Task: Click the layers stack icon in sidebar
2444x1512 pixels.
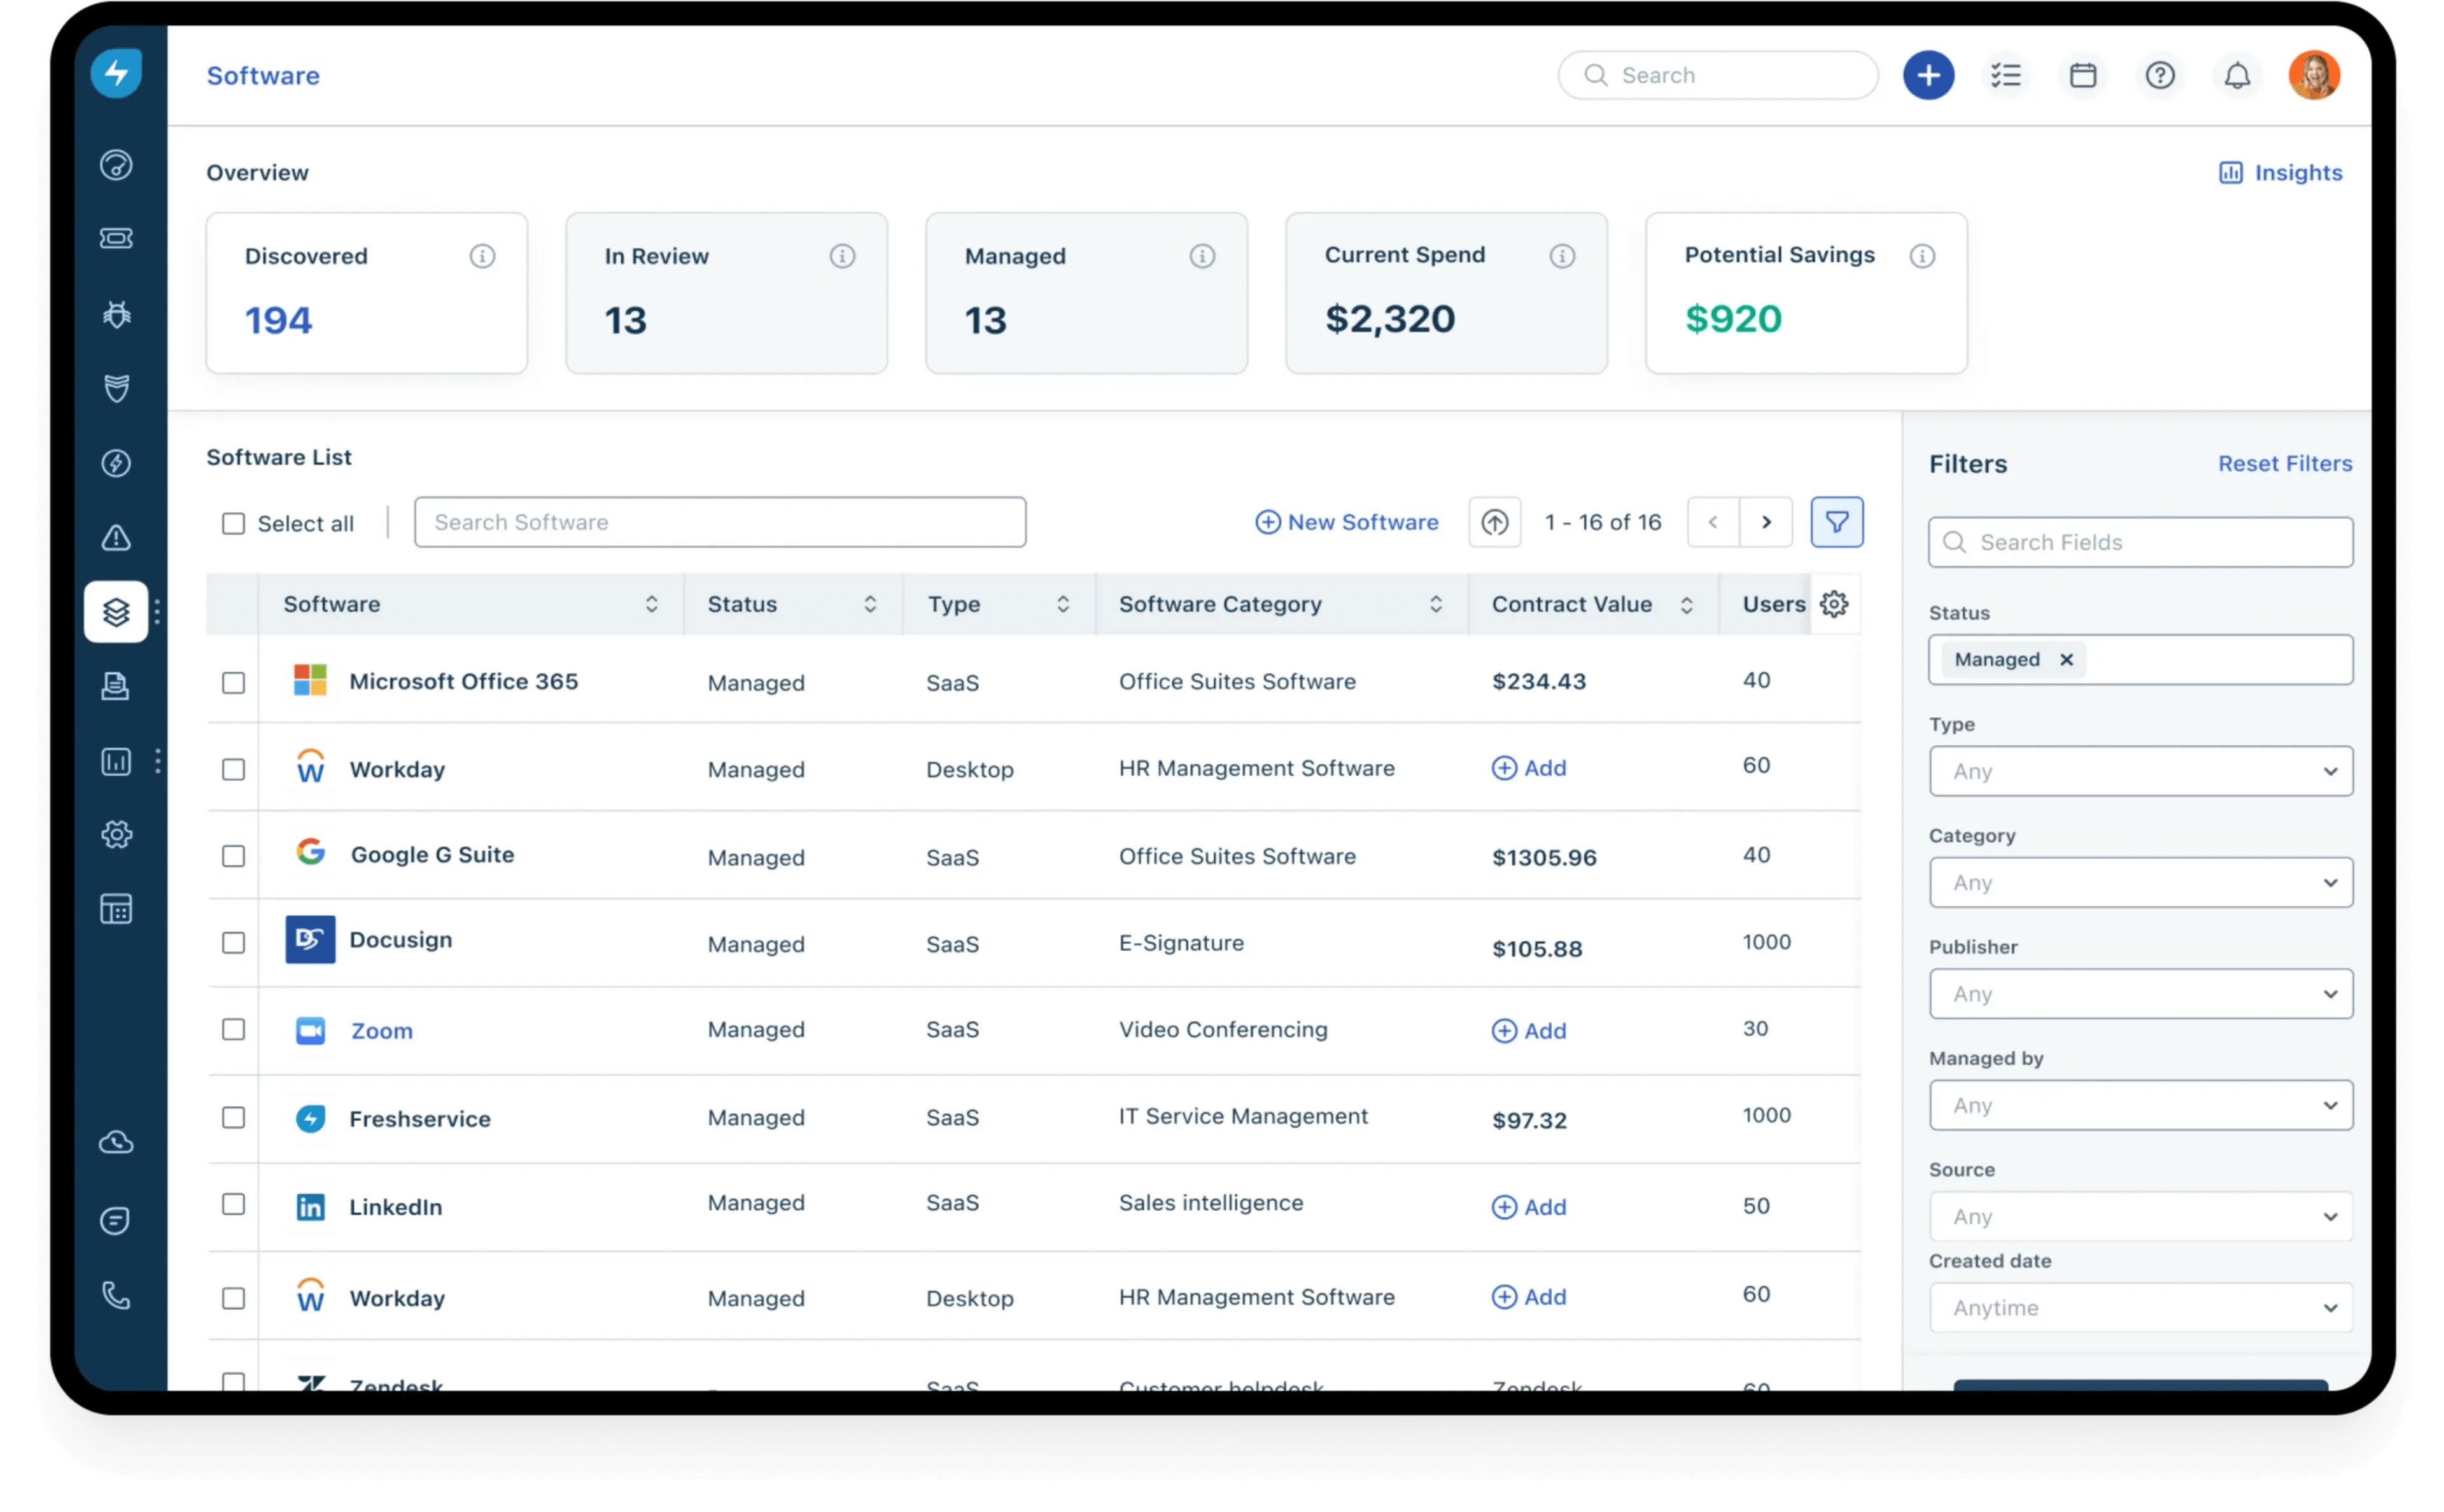Action: click(x=117, y=611)
